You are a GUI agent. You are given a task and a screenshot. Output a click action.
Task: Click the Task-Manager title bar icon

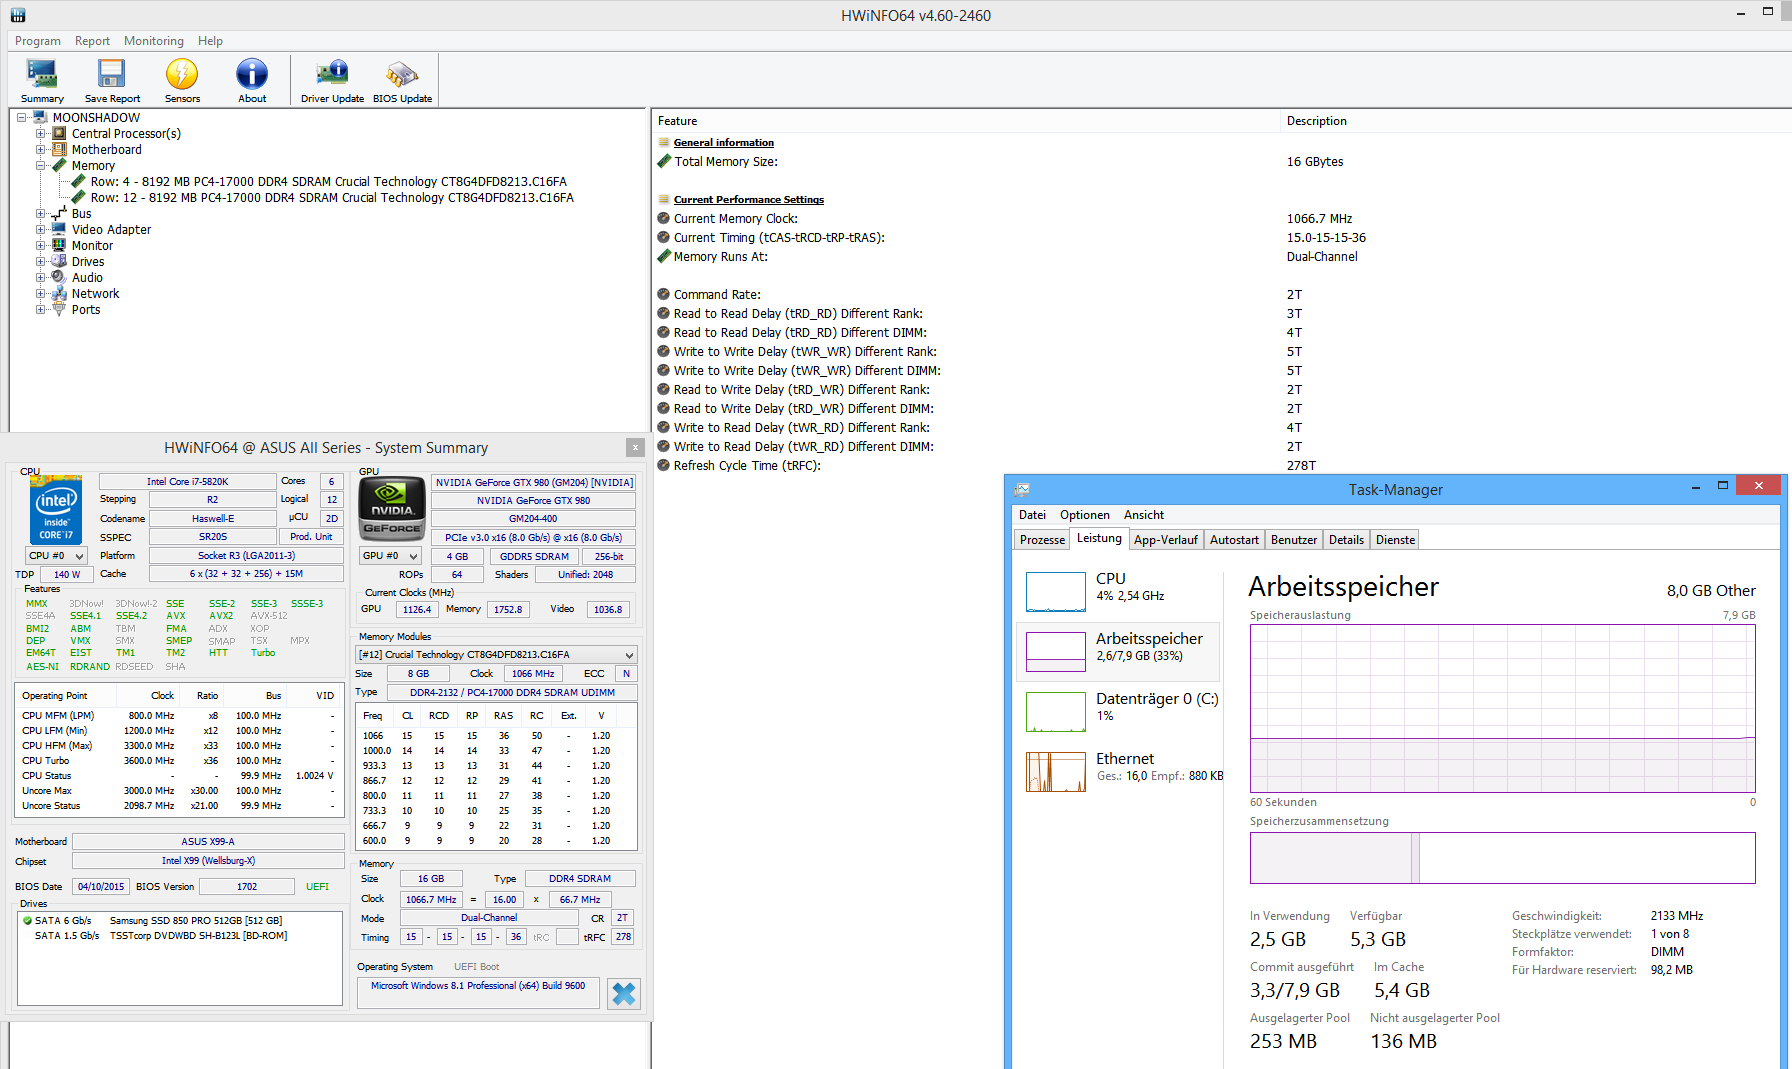click(x=1022, y=490)
